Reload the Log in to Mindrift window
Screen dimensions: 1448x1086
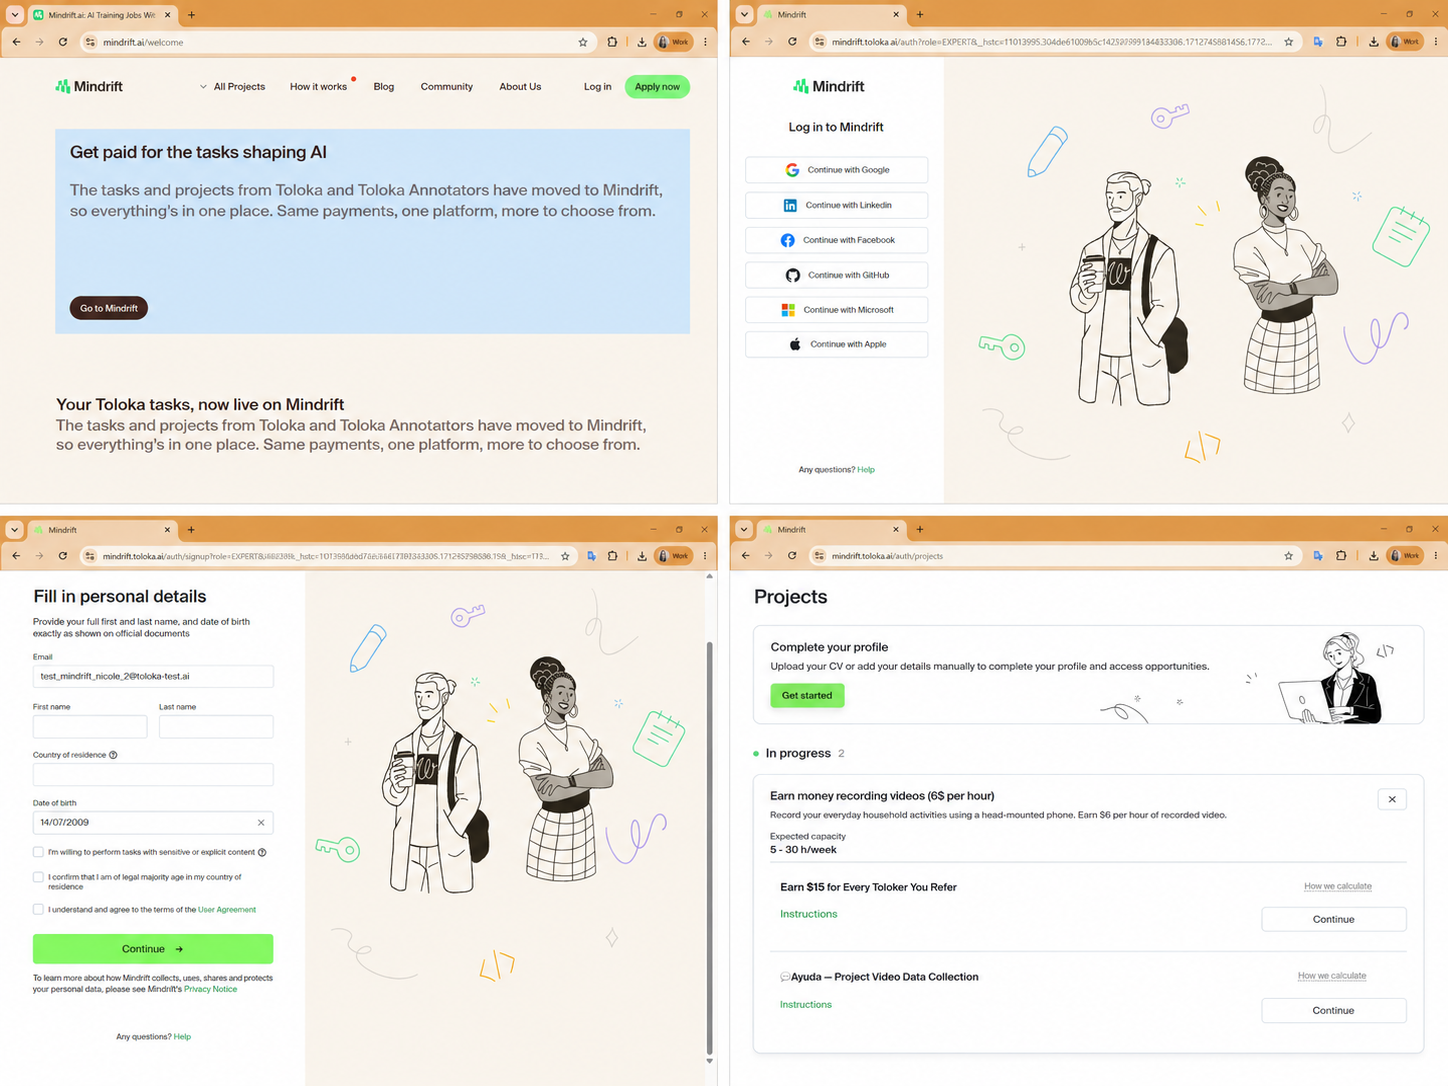point(792,42)
